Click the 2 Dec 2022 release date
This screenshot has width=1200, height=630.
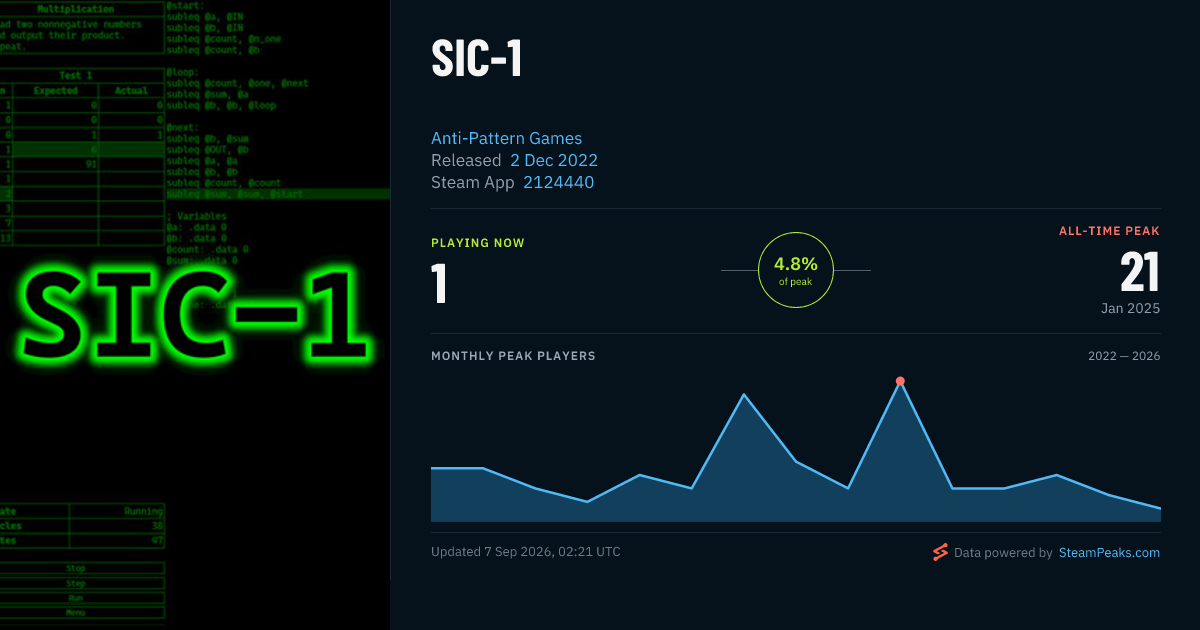[x=554, y=160]
